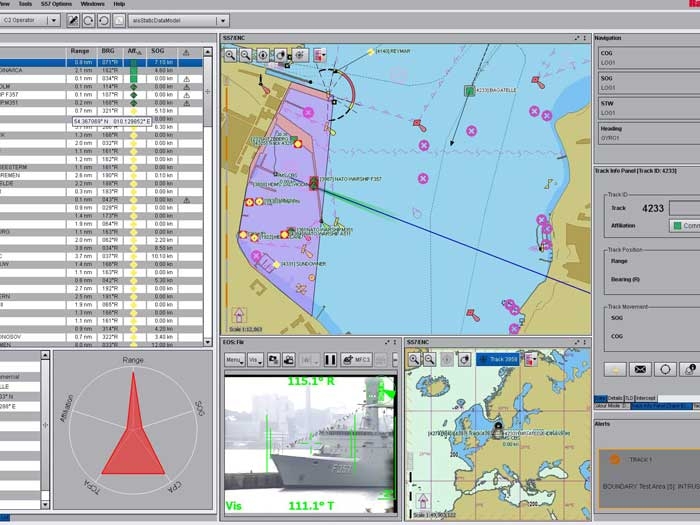Open the Vis camera mode dropdown
This screenshot has height=525, width=700.
click(255, 360)
